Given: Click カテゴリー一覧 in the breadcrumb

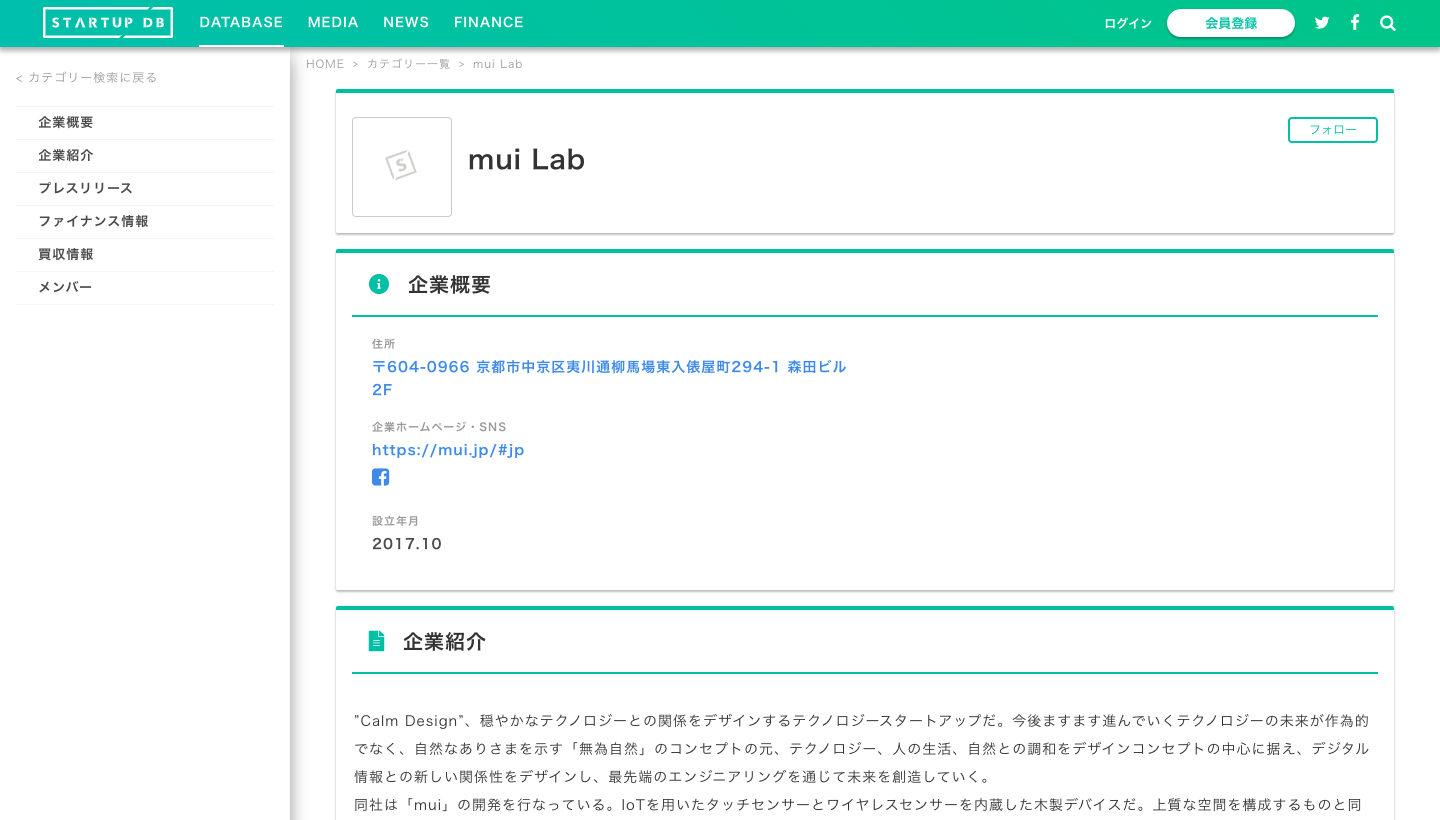Looking at the screenshot, I should click(x=408, y=64).
